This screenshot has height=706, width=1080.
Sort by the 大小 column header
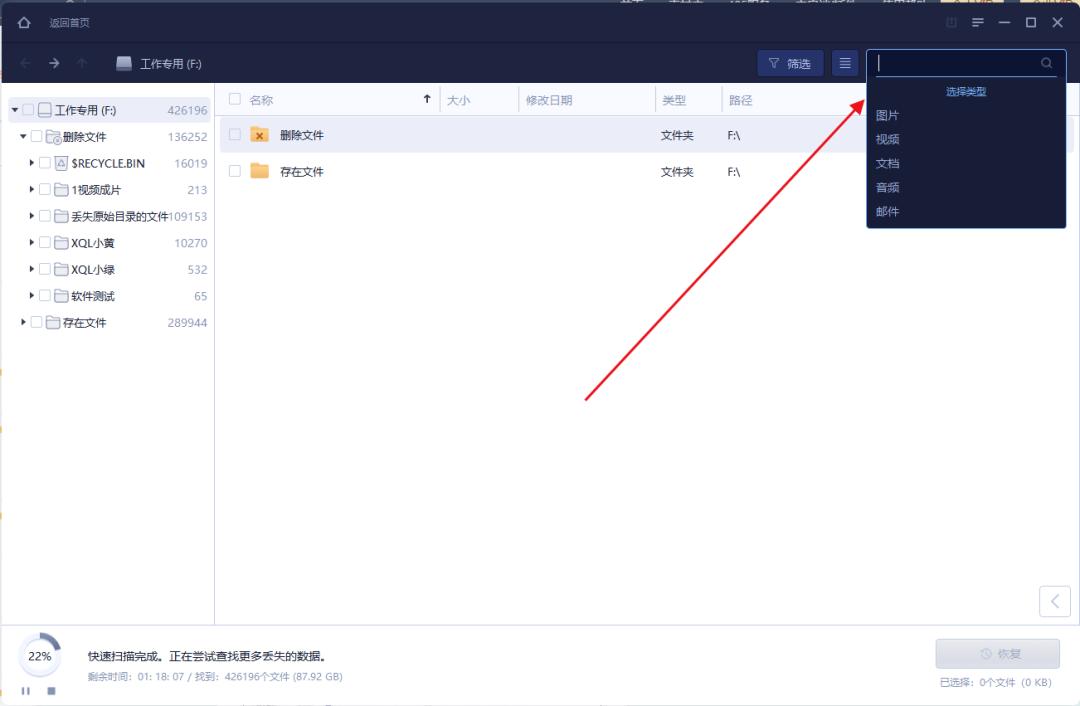point(459,100)
